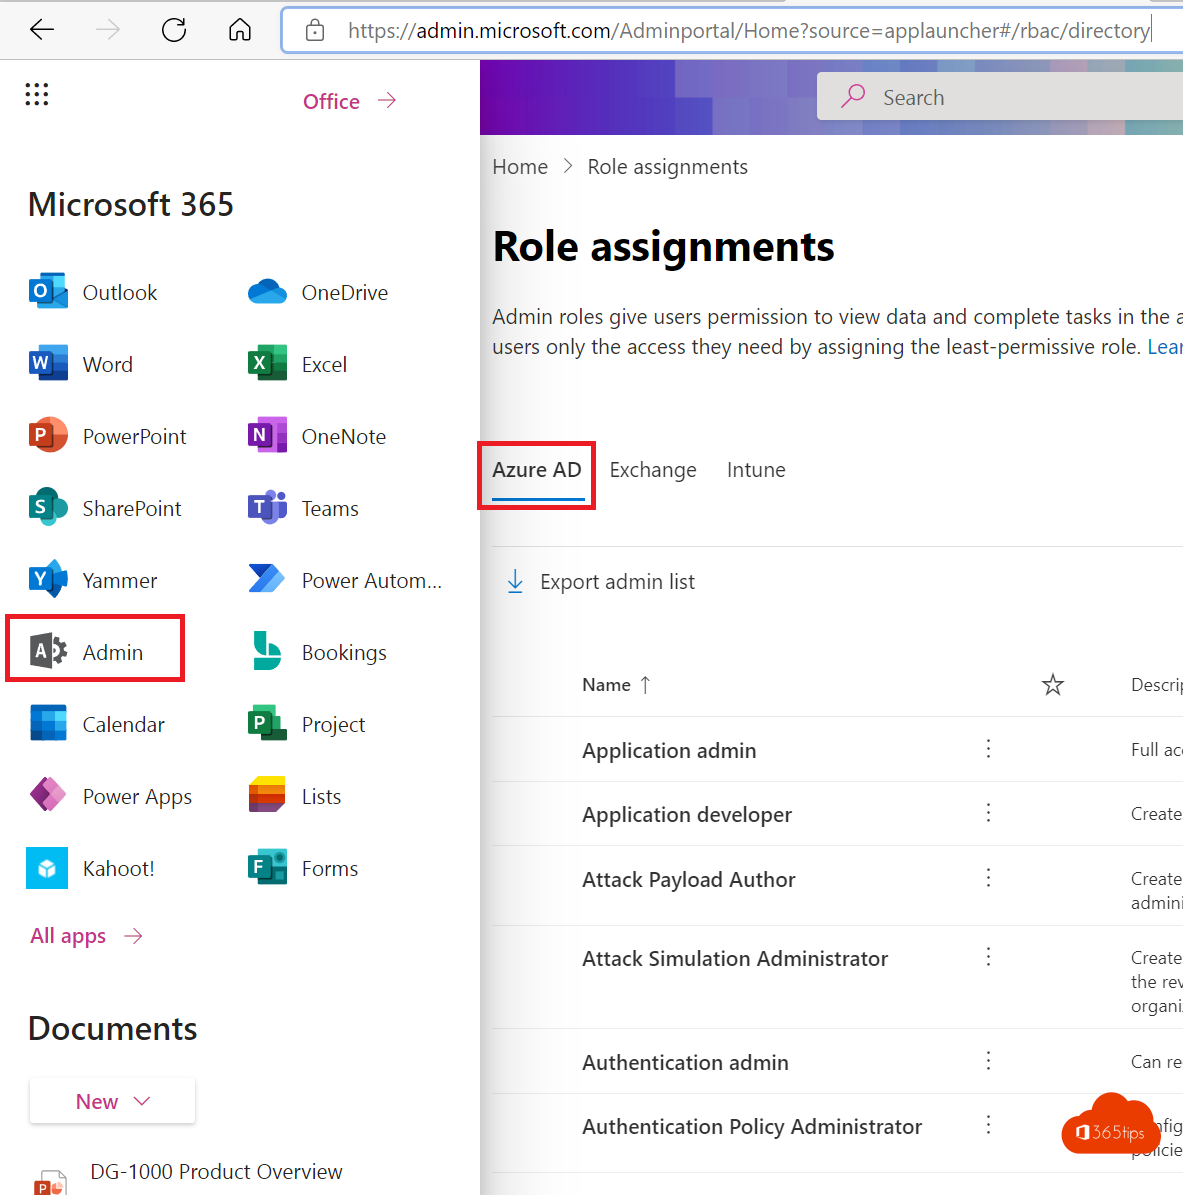
Task: Open Word app icon
Action: (x=48, y=364)
